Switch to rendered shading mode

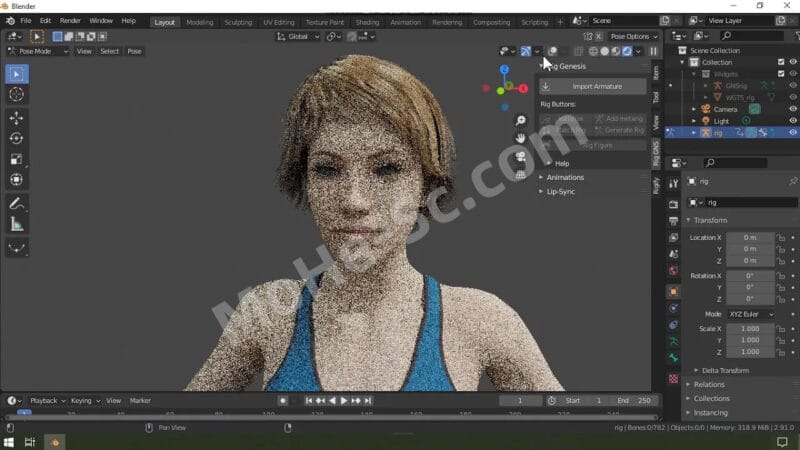pos(627,51)
